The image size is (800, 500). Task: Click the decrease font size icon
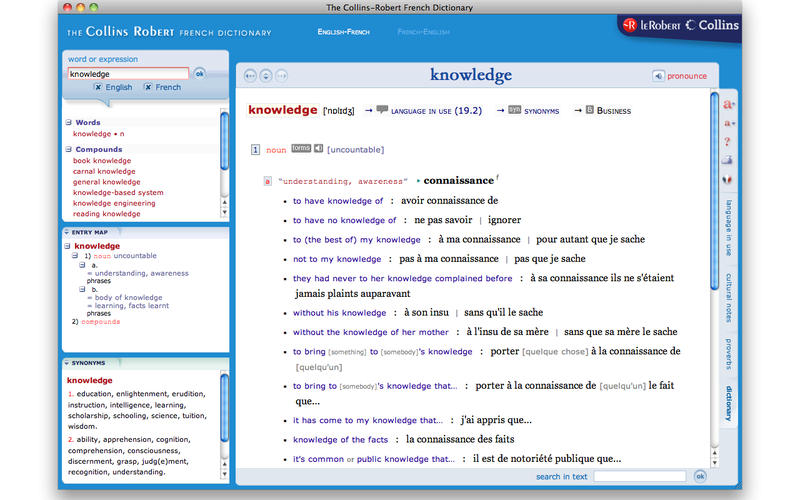[x=728, y=124]
